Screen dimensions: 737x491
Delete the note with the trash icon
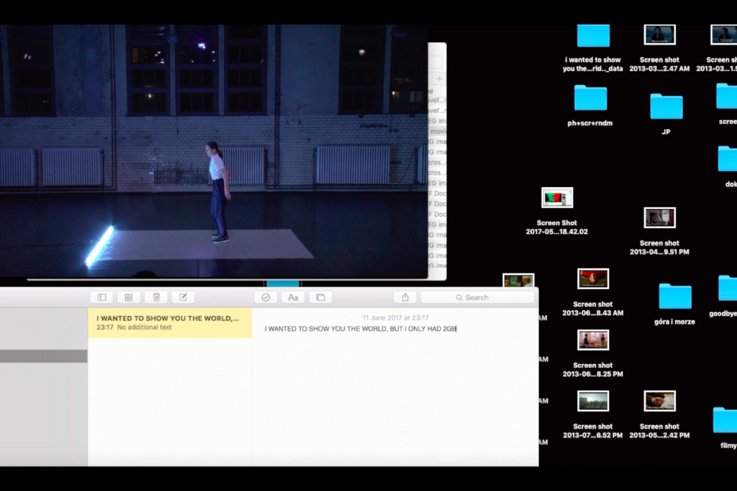pyautogui.click(x=156, y=297)
